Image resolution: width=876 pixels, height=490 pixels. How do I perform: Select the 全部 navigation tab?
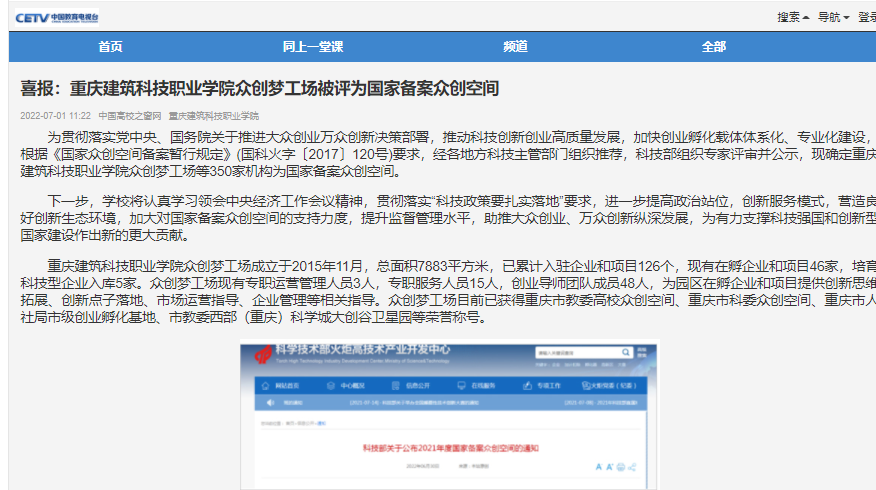(714, 47)
